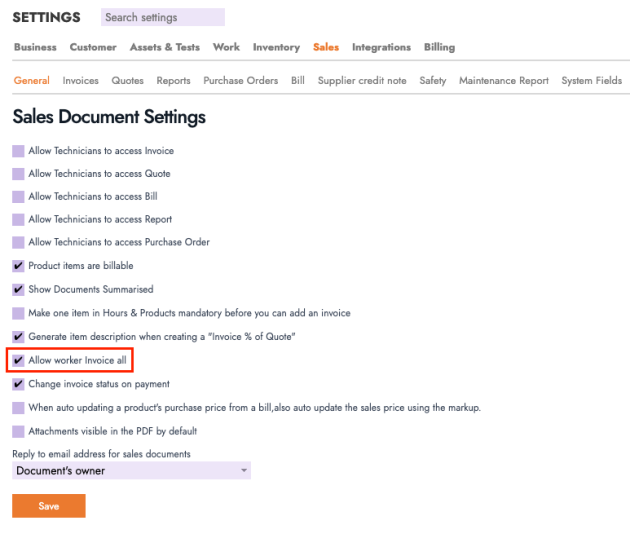Open the Billing settings tab

439,47
